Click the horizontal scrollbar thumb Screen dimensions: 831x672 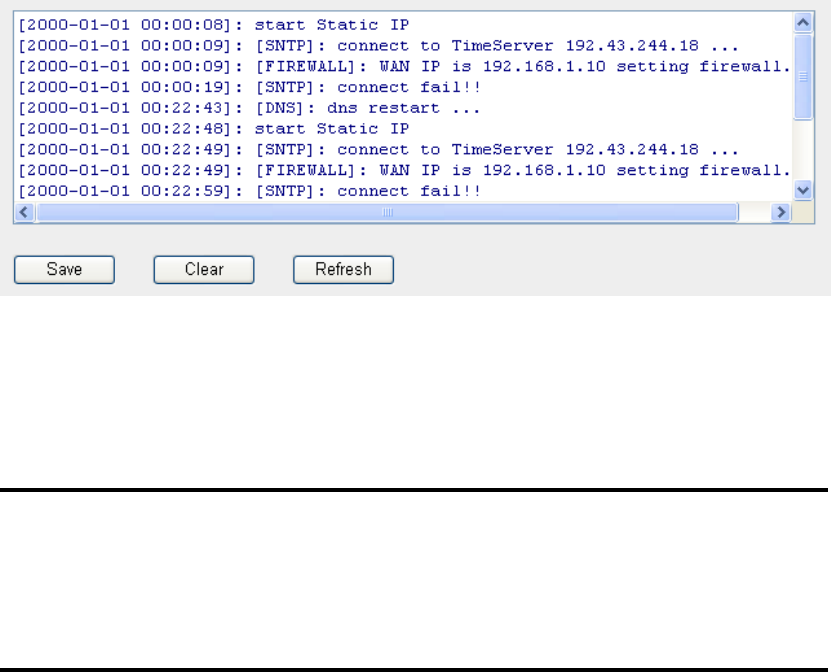(x=387, y=213)
